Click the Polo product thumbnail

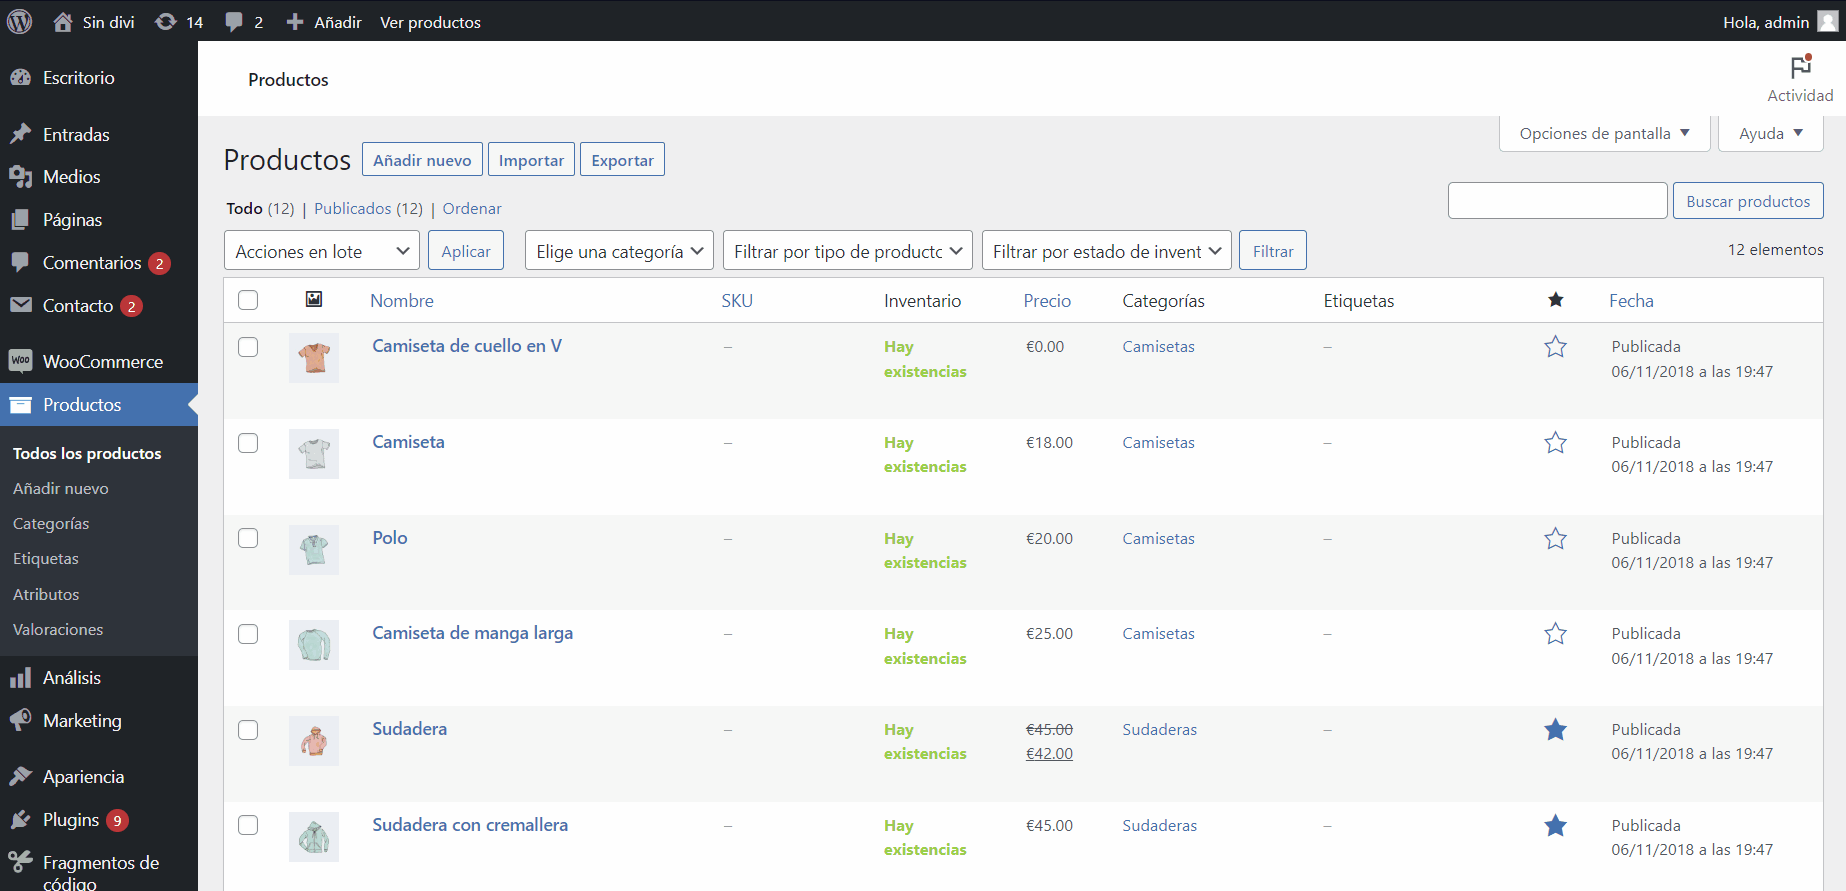[314, 550]
